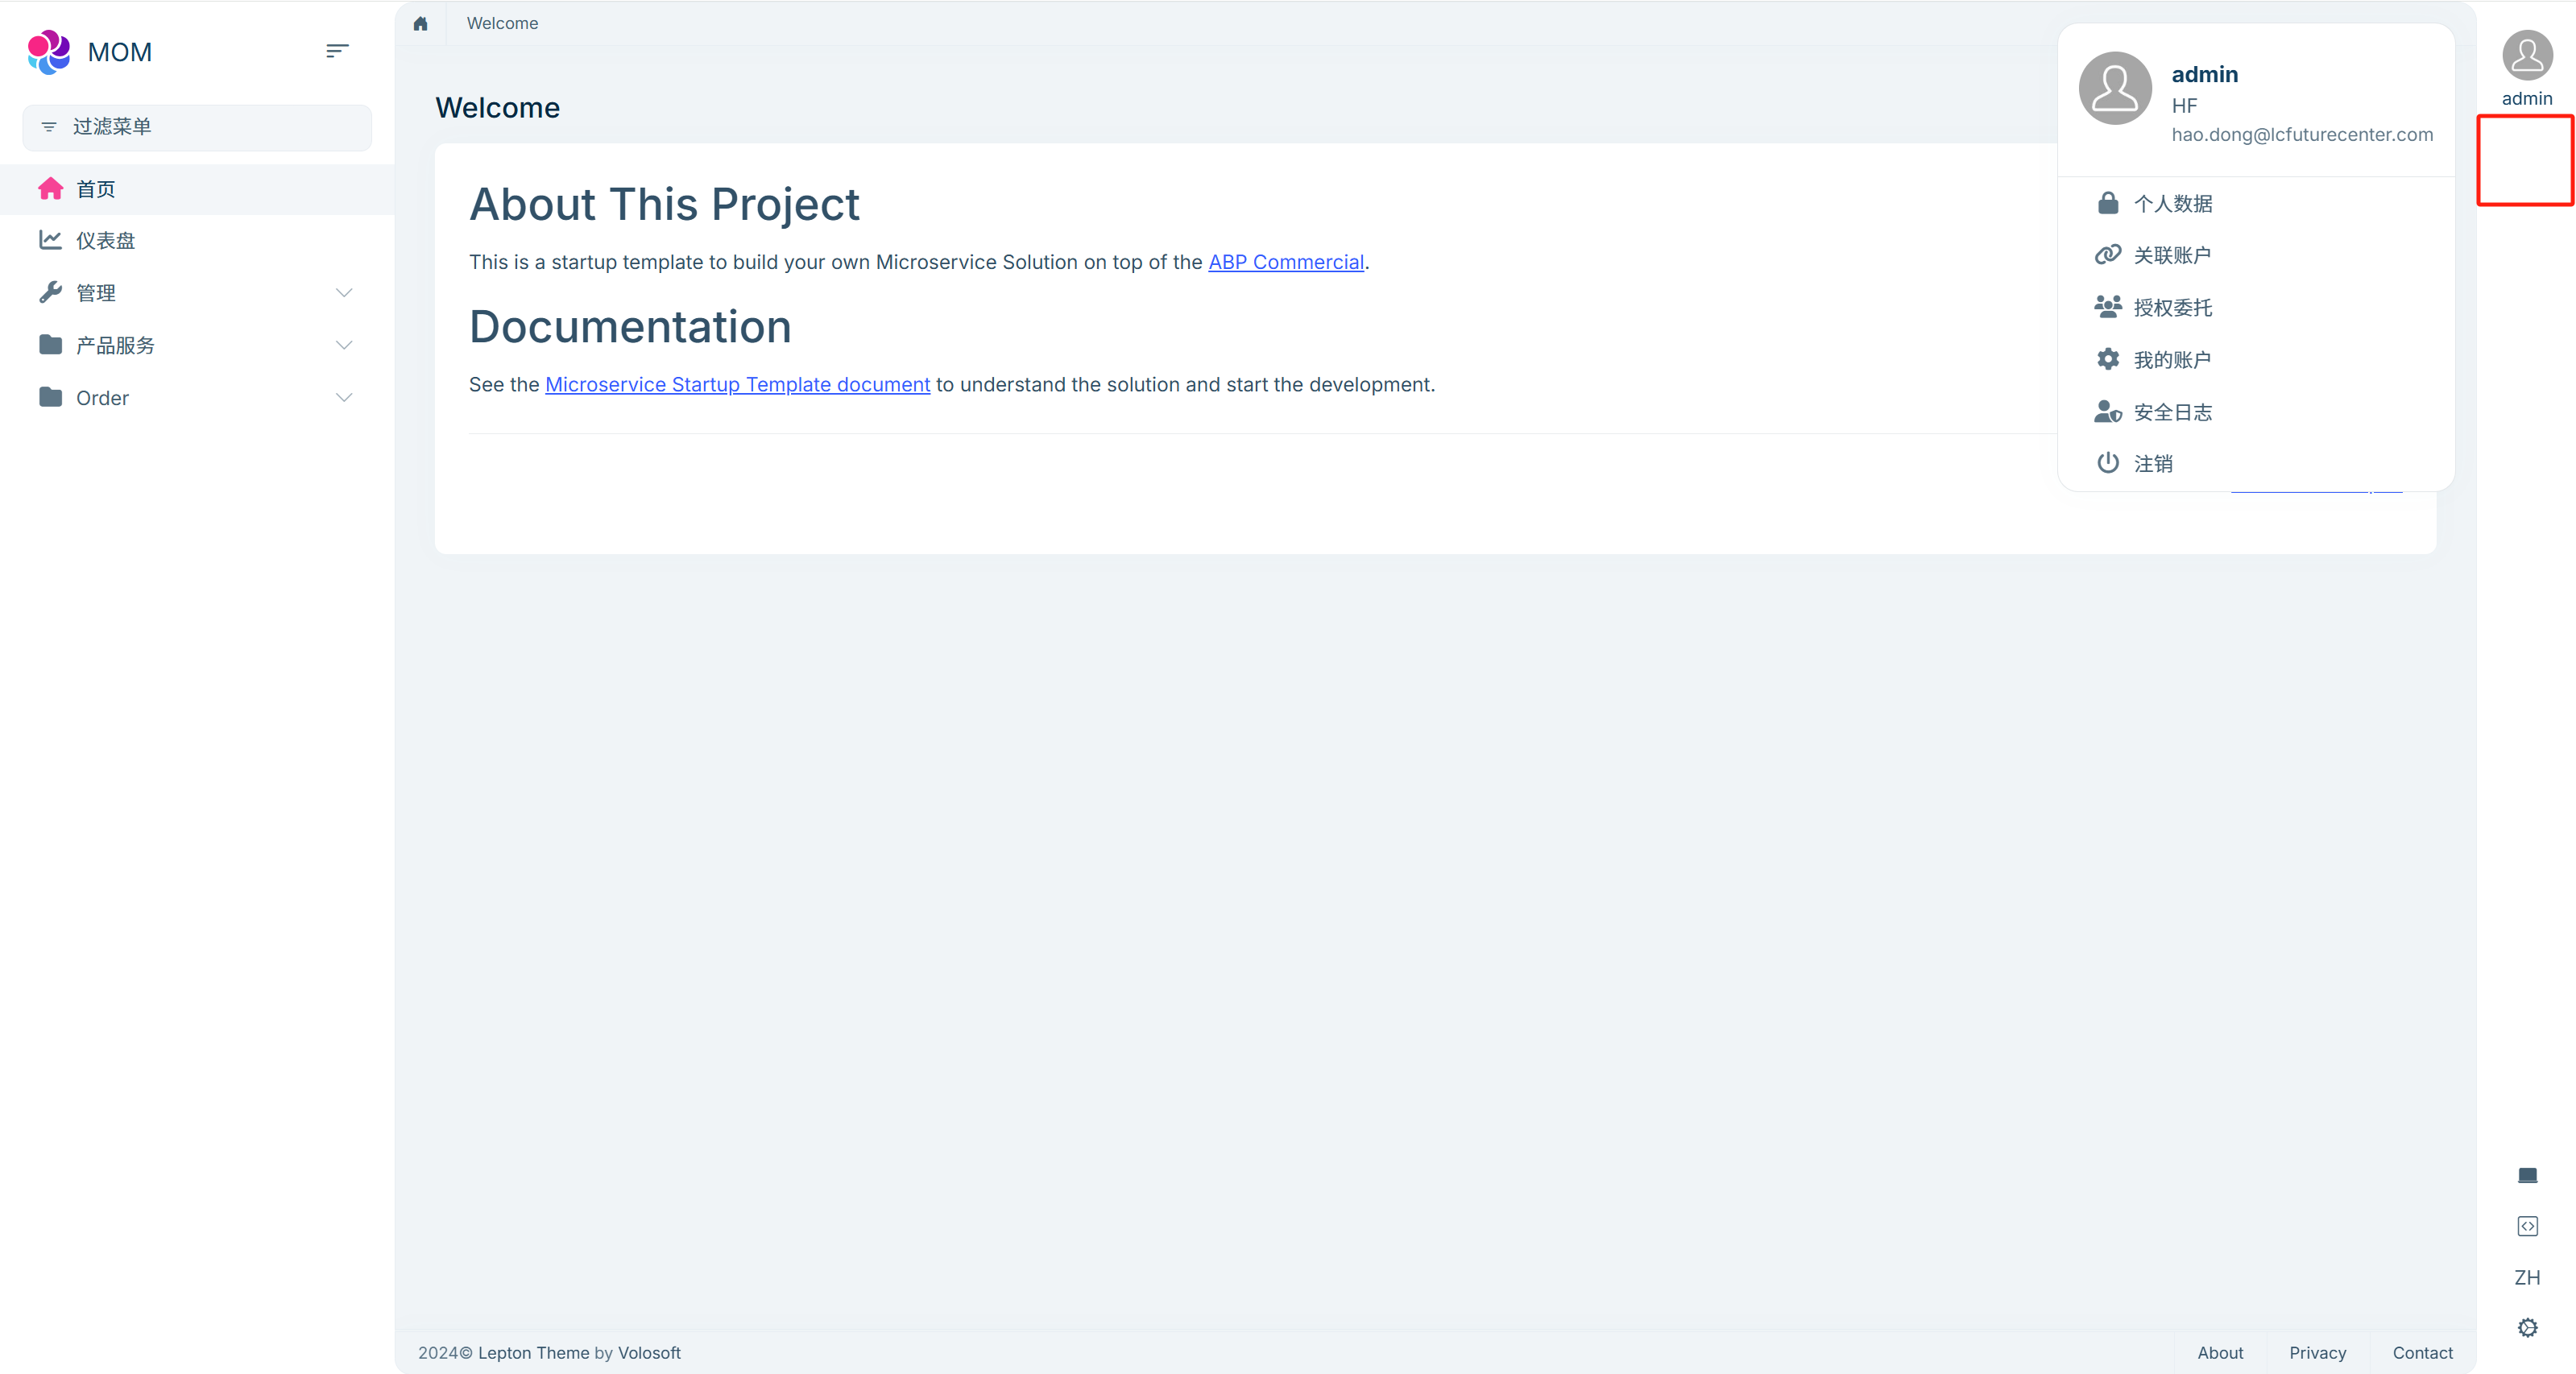Open the ZH language switcher
2576x1374 pixels.
click(2526, 1277)
